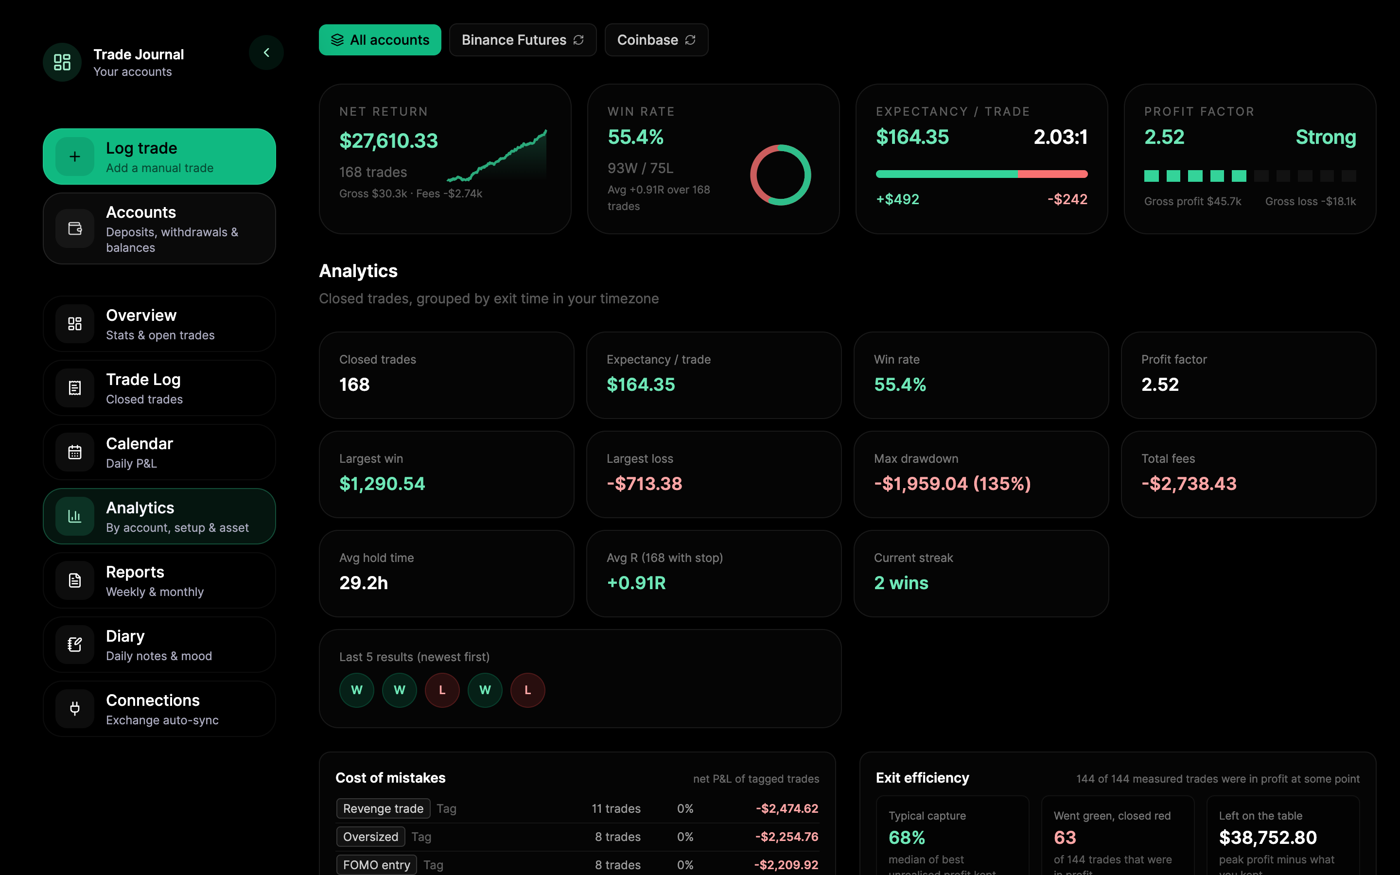The width and height of the screenshot is (1400, 875).
Task: Open the Connections label text
Action: click(x=153, y=700)
